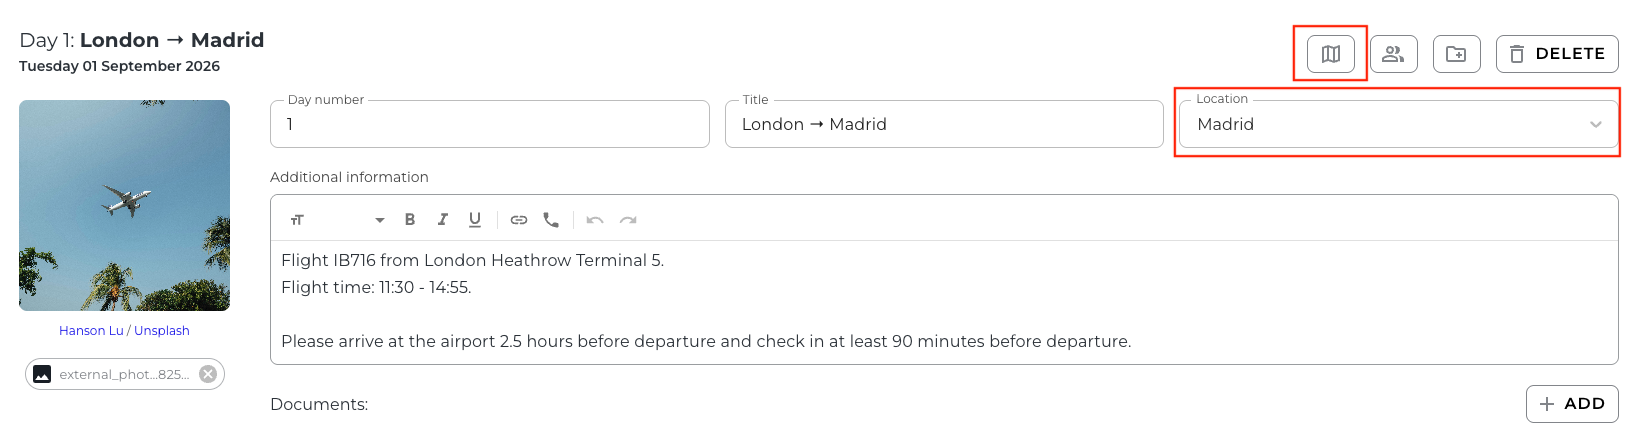
Task: Expand the Location dropdown showing Madrid
Action: (x=1398, y=124)
